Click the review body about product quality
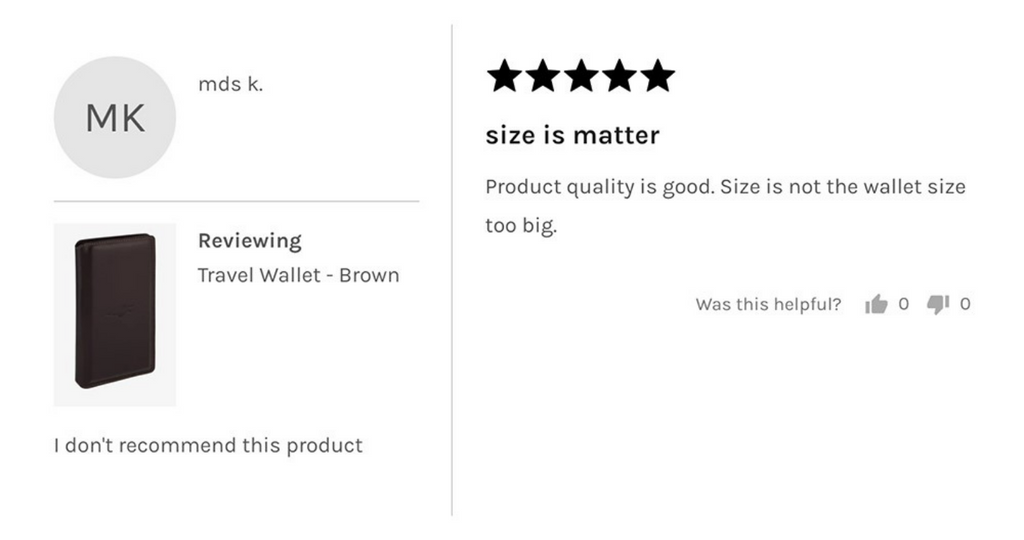 pyautogui.click(x=726, y=206)
